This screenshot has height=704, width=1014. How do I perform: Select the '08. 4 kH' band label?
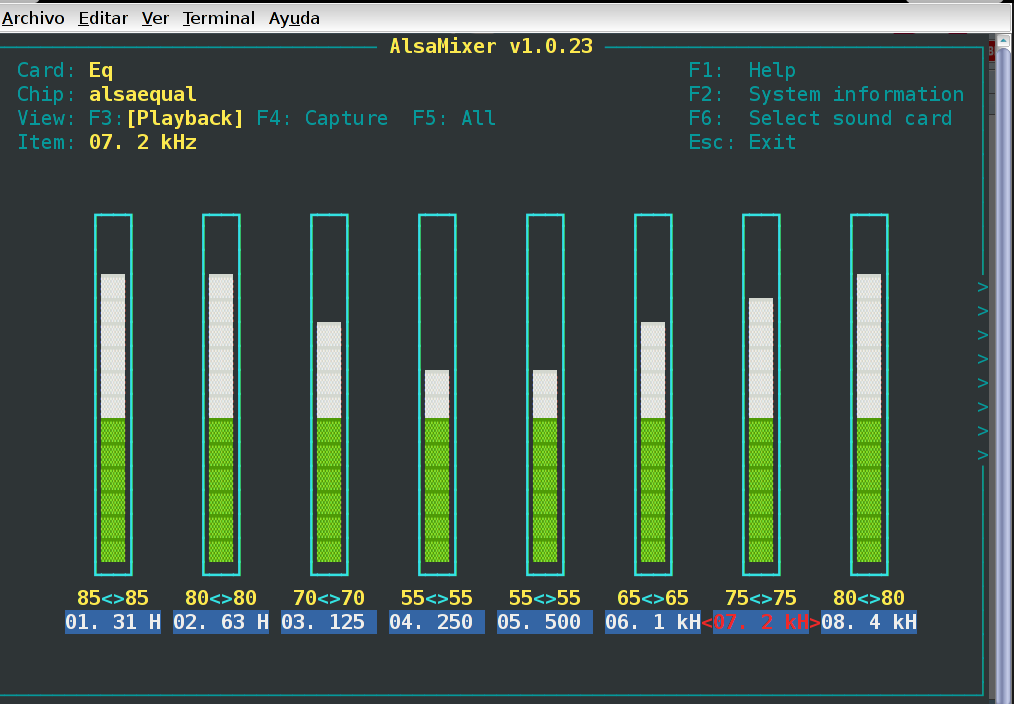pos(869,622)
